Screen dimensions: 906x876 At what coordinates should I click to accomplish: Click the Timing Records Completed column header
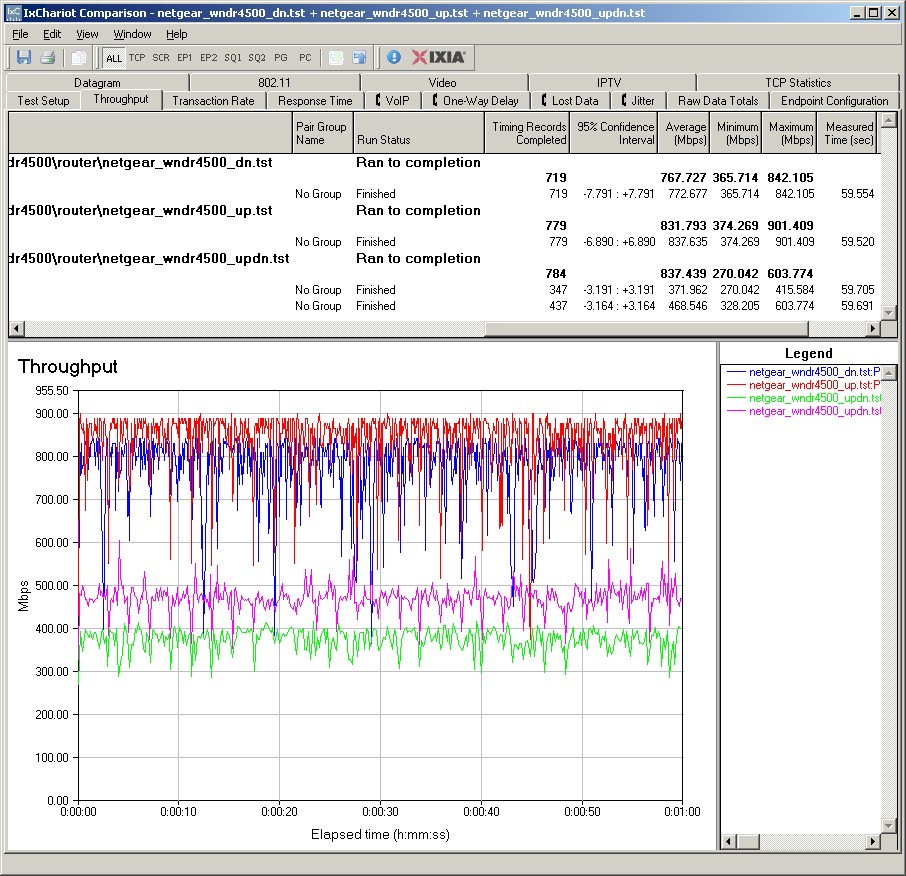tap(527, 133)
